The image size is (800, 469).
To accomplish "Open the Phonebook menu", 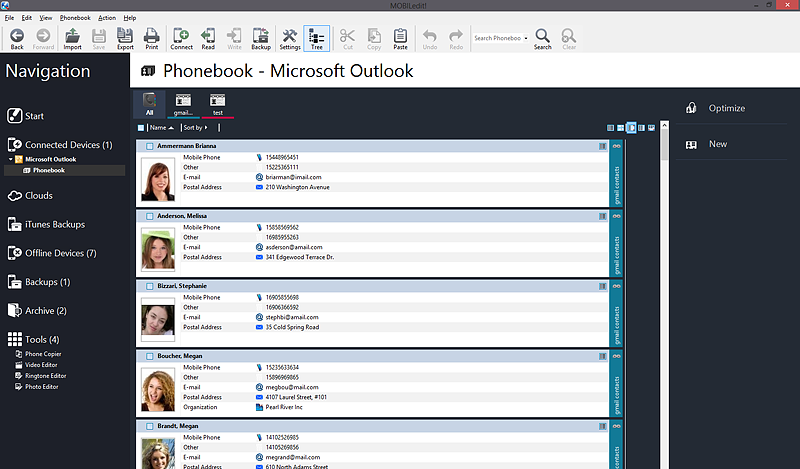I will click(75, 18).
